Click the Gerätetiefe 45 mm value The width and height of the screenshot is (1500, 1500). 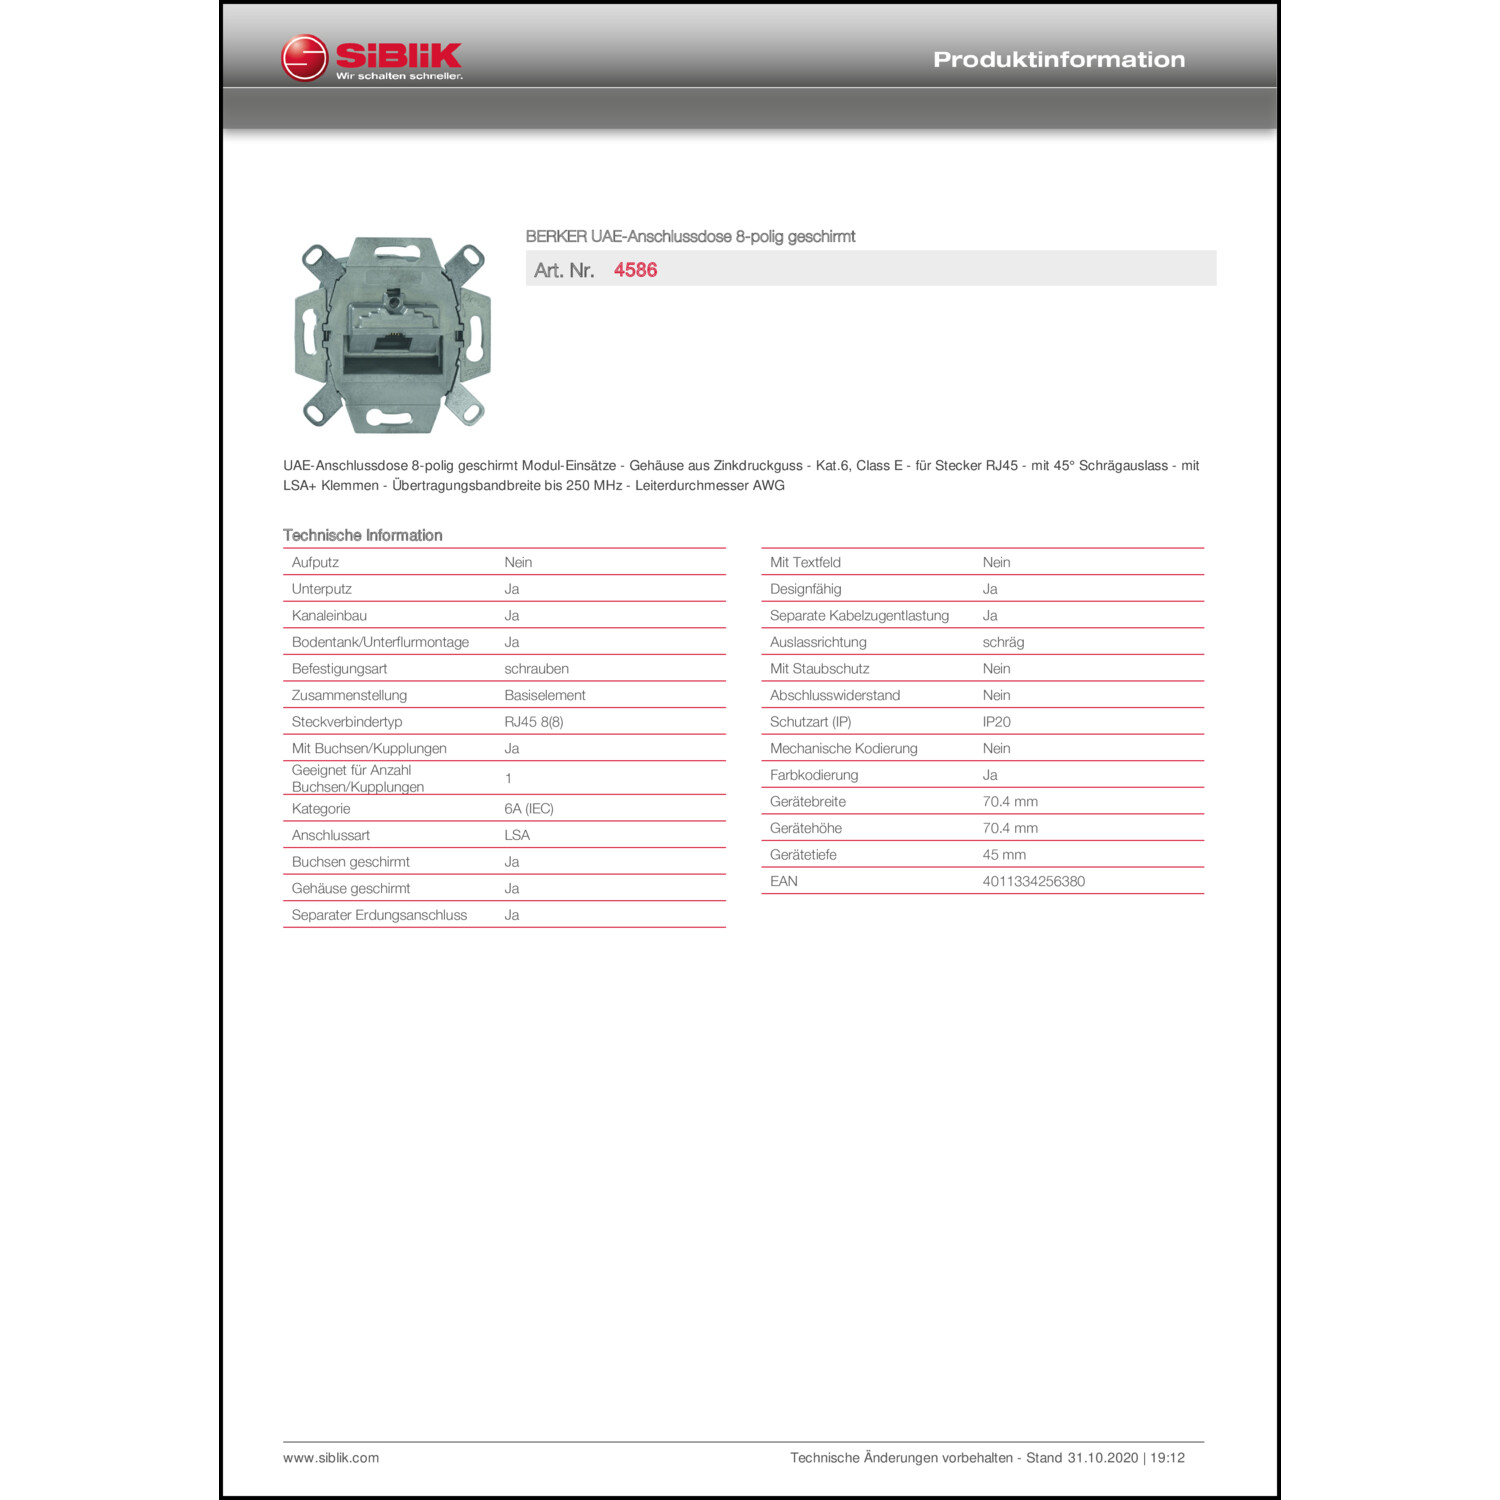tap(1004, 855)
